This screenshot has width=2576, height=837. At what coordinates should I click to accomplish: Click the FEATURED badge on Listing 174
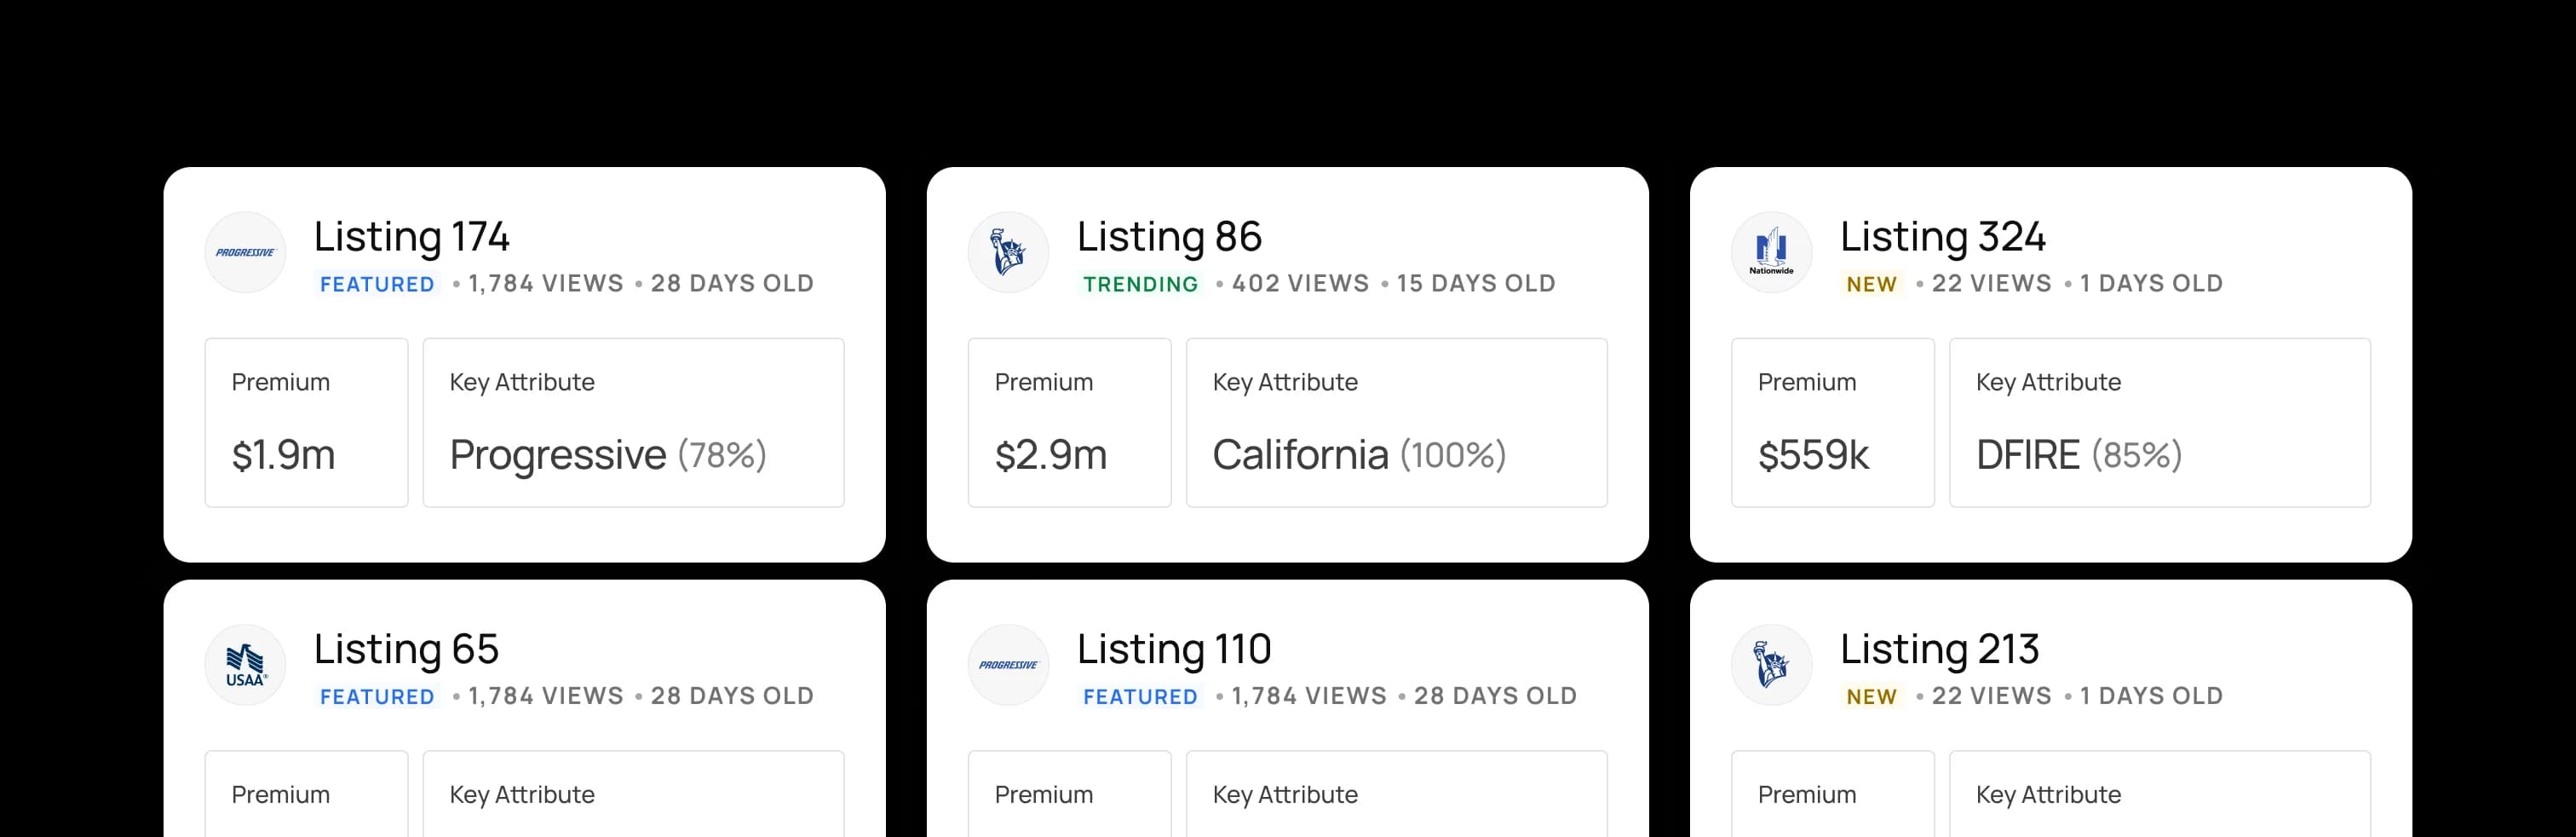[x=377, y=284]
